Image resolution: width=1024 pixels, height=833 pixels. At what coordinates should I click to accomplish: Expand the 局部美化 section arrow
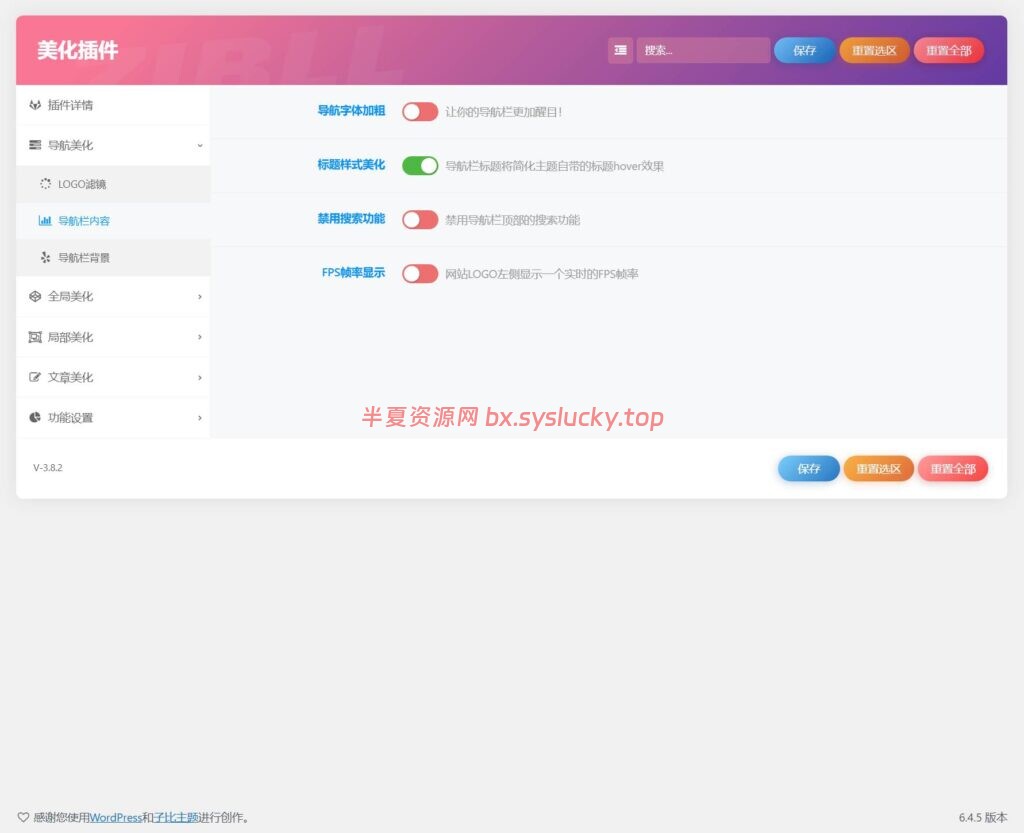click(x=200, y=337)
